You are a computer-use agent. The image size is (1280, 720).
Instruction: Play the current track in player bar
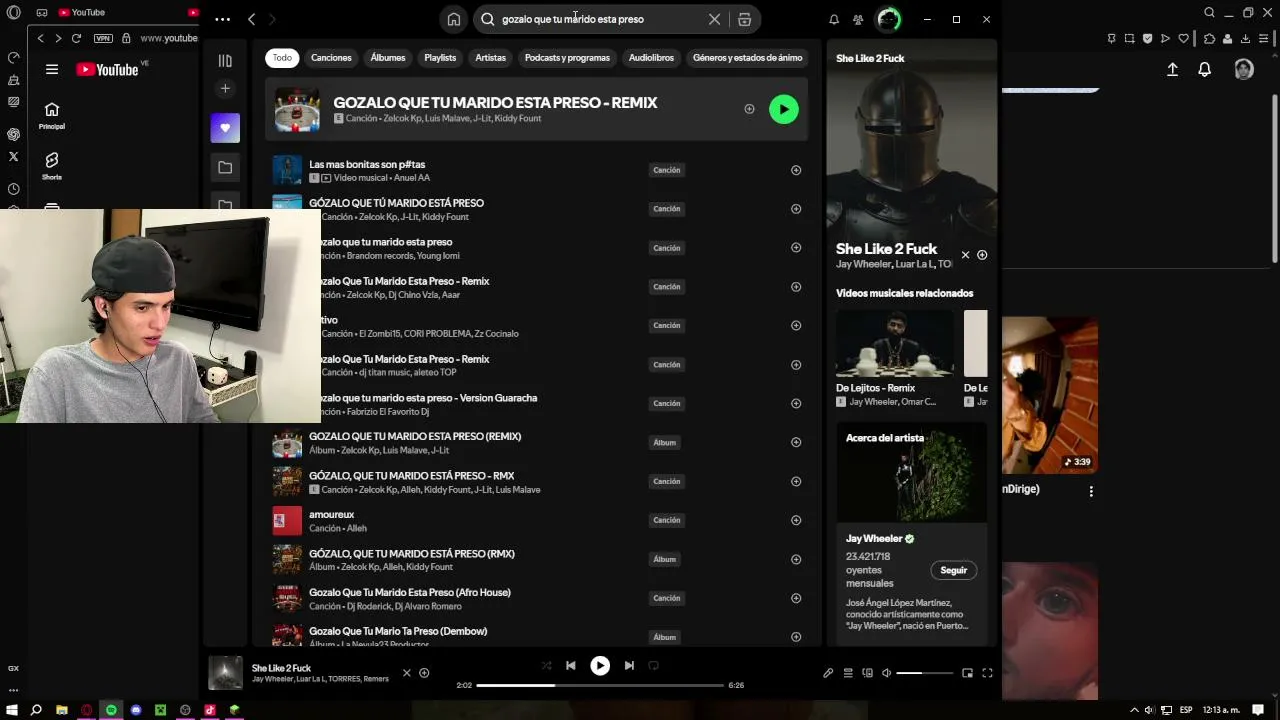600,665
